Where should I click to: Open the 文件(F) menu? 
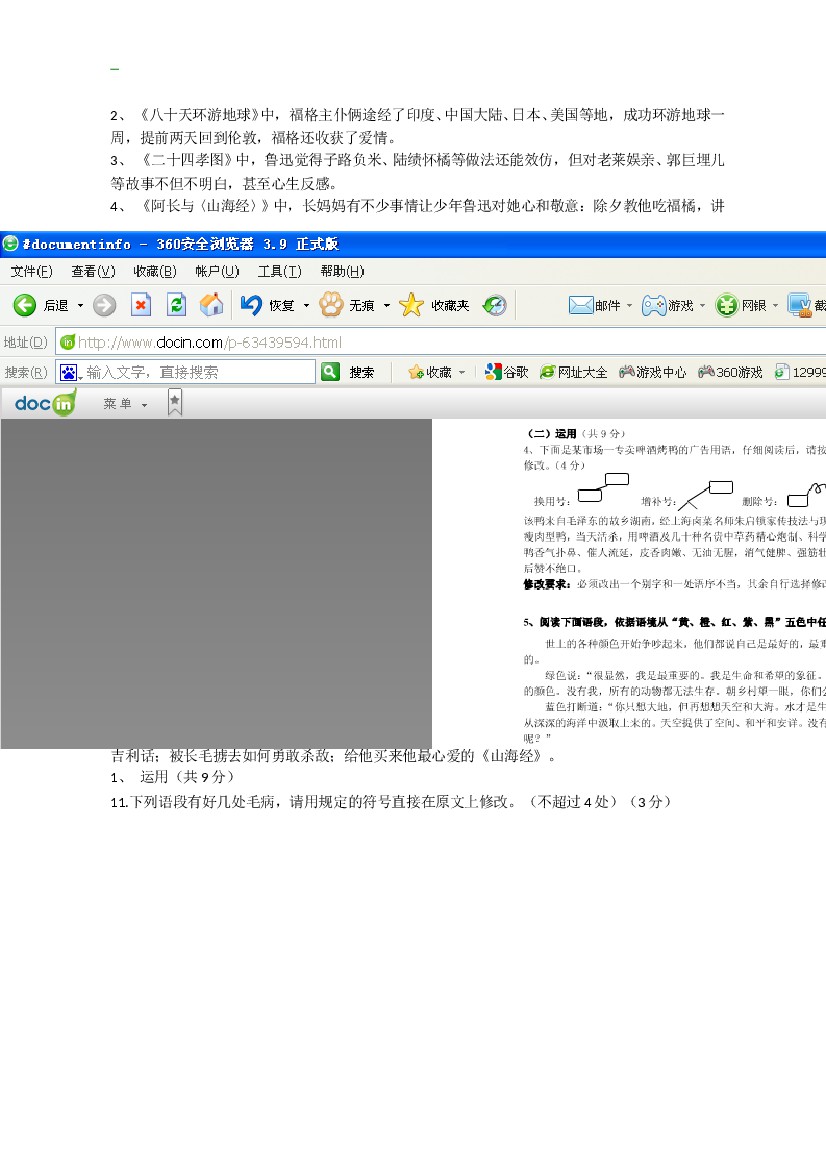pos(31,271)
